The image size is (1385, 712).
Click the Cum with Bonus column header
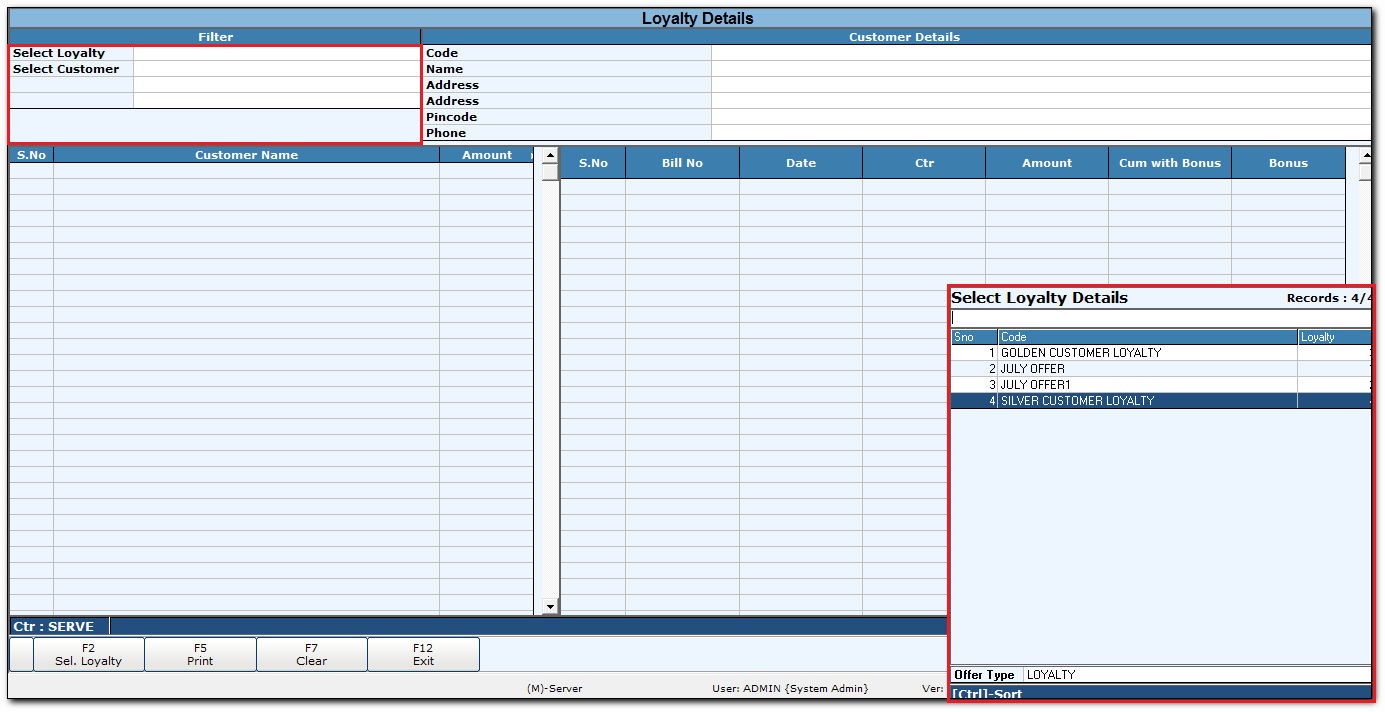point(1169,163)
